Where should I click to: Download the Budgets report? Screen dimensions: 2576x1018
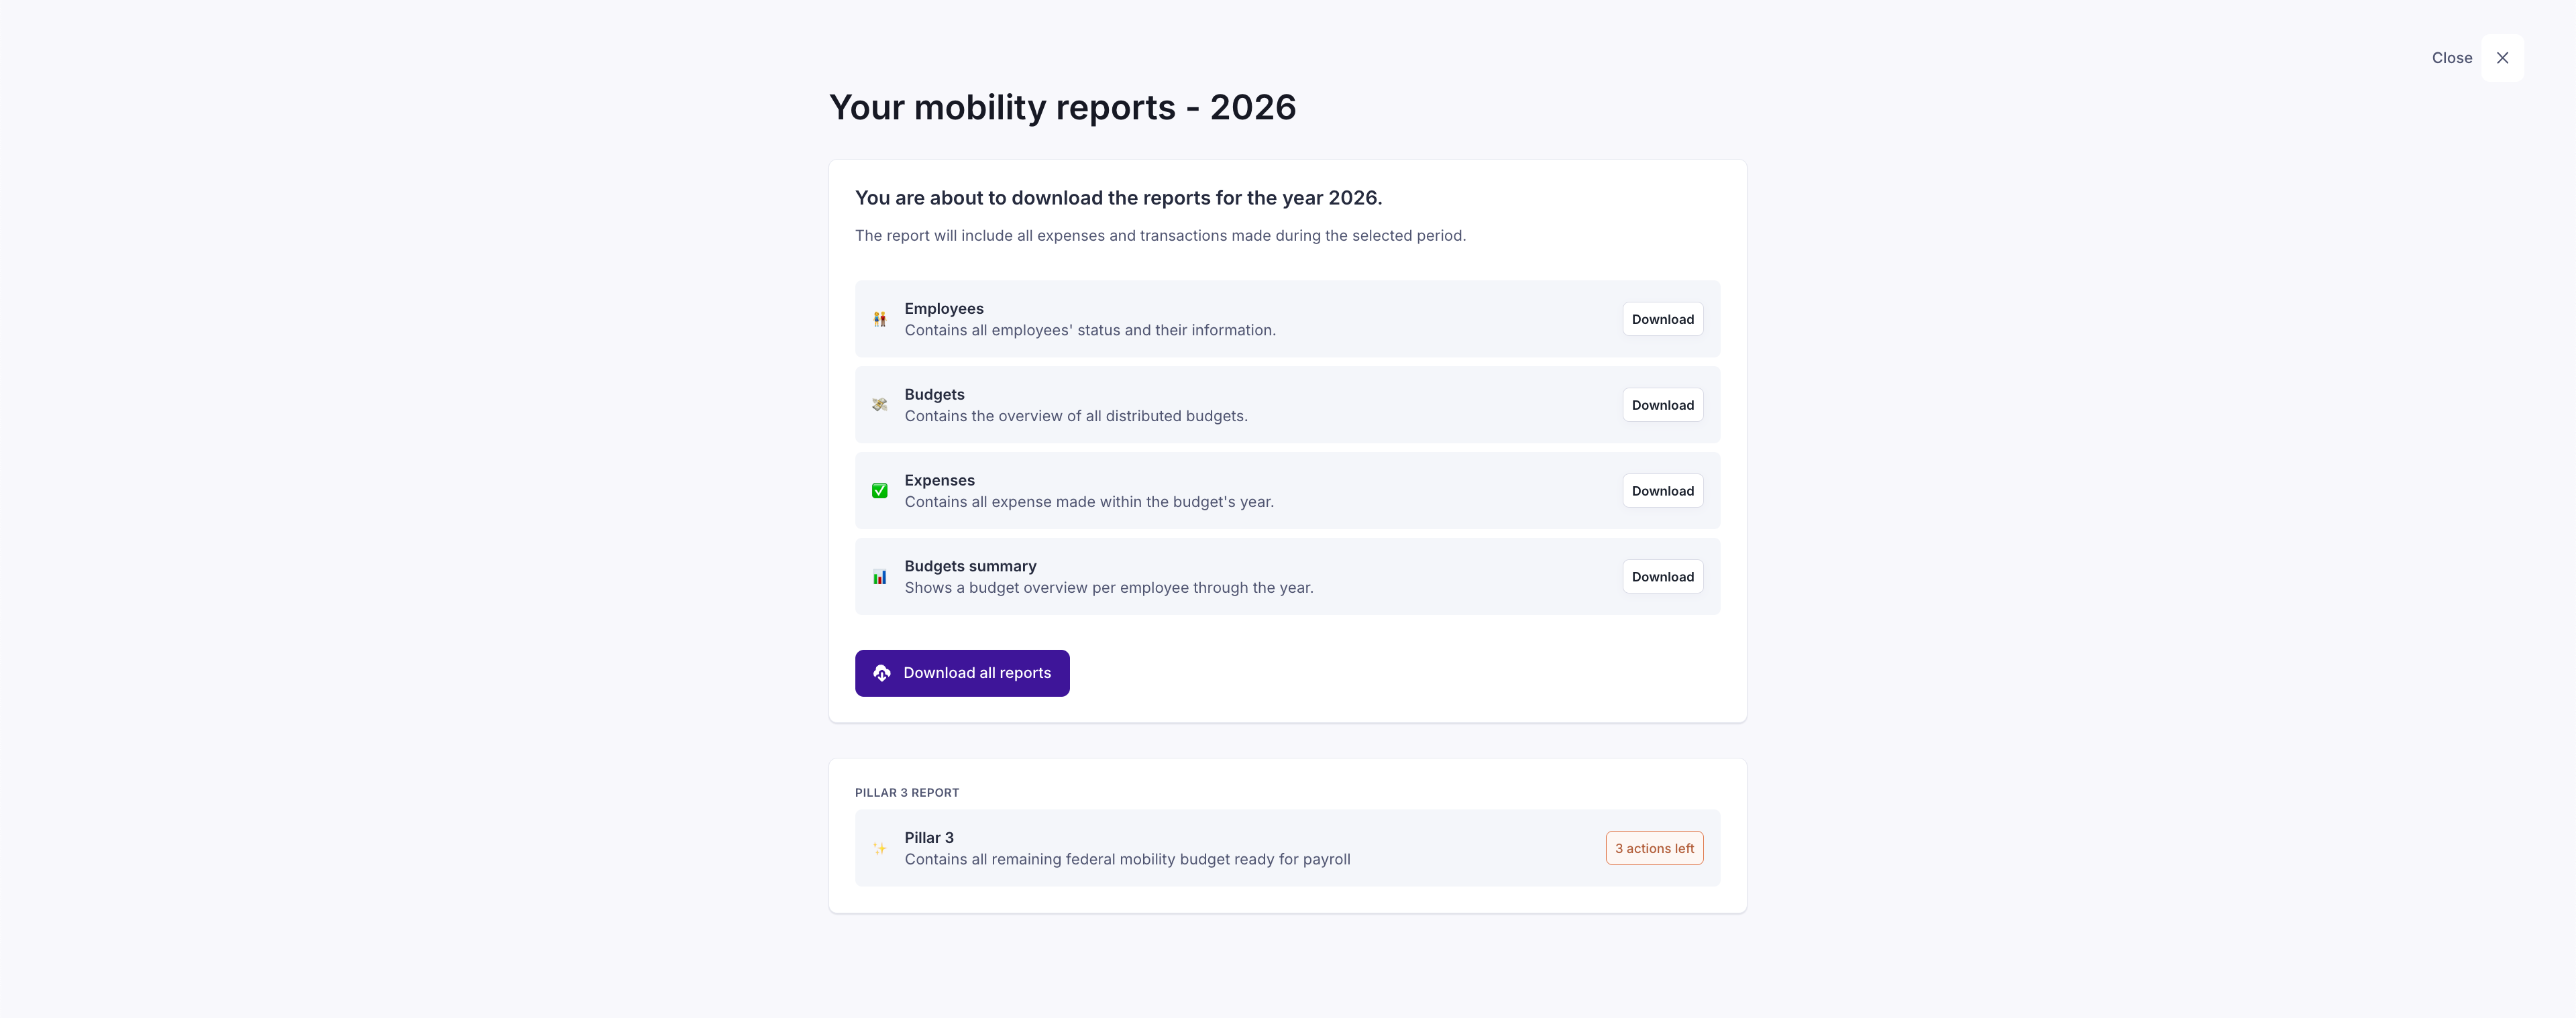coord(1662,405)
